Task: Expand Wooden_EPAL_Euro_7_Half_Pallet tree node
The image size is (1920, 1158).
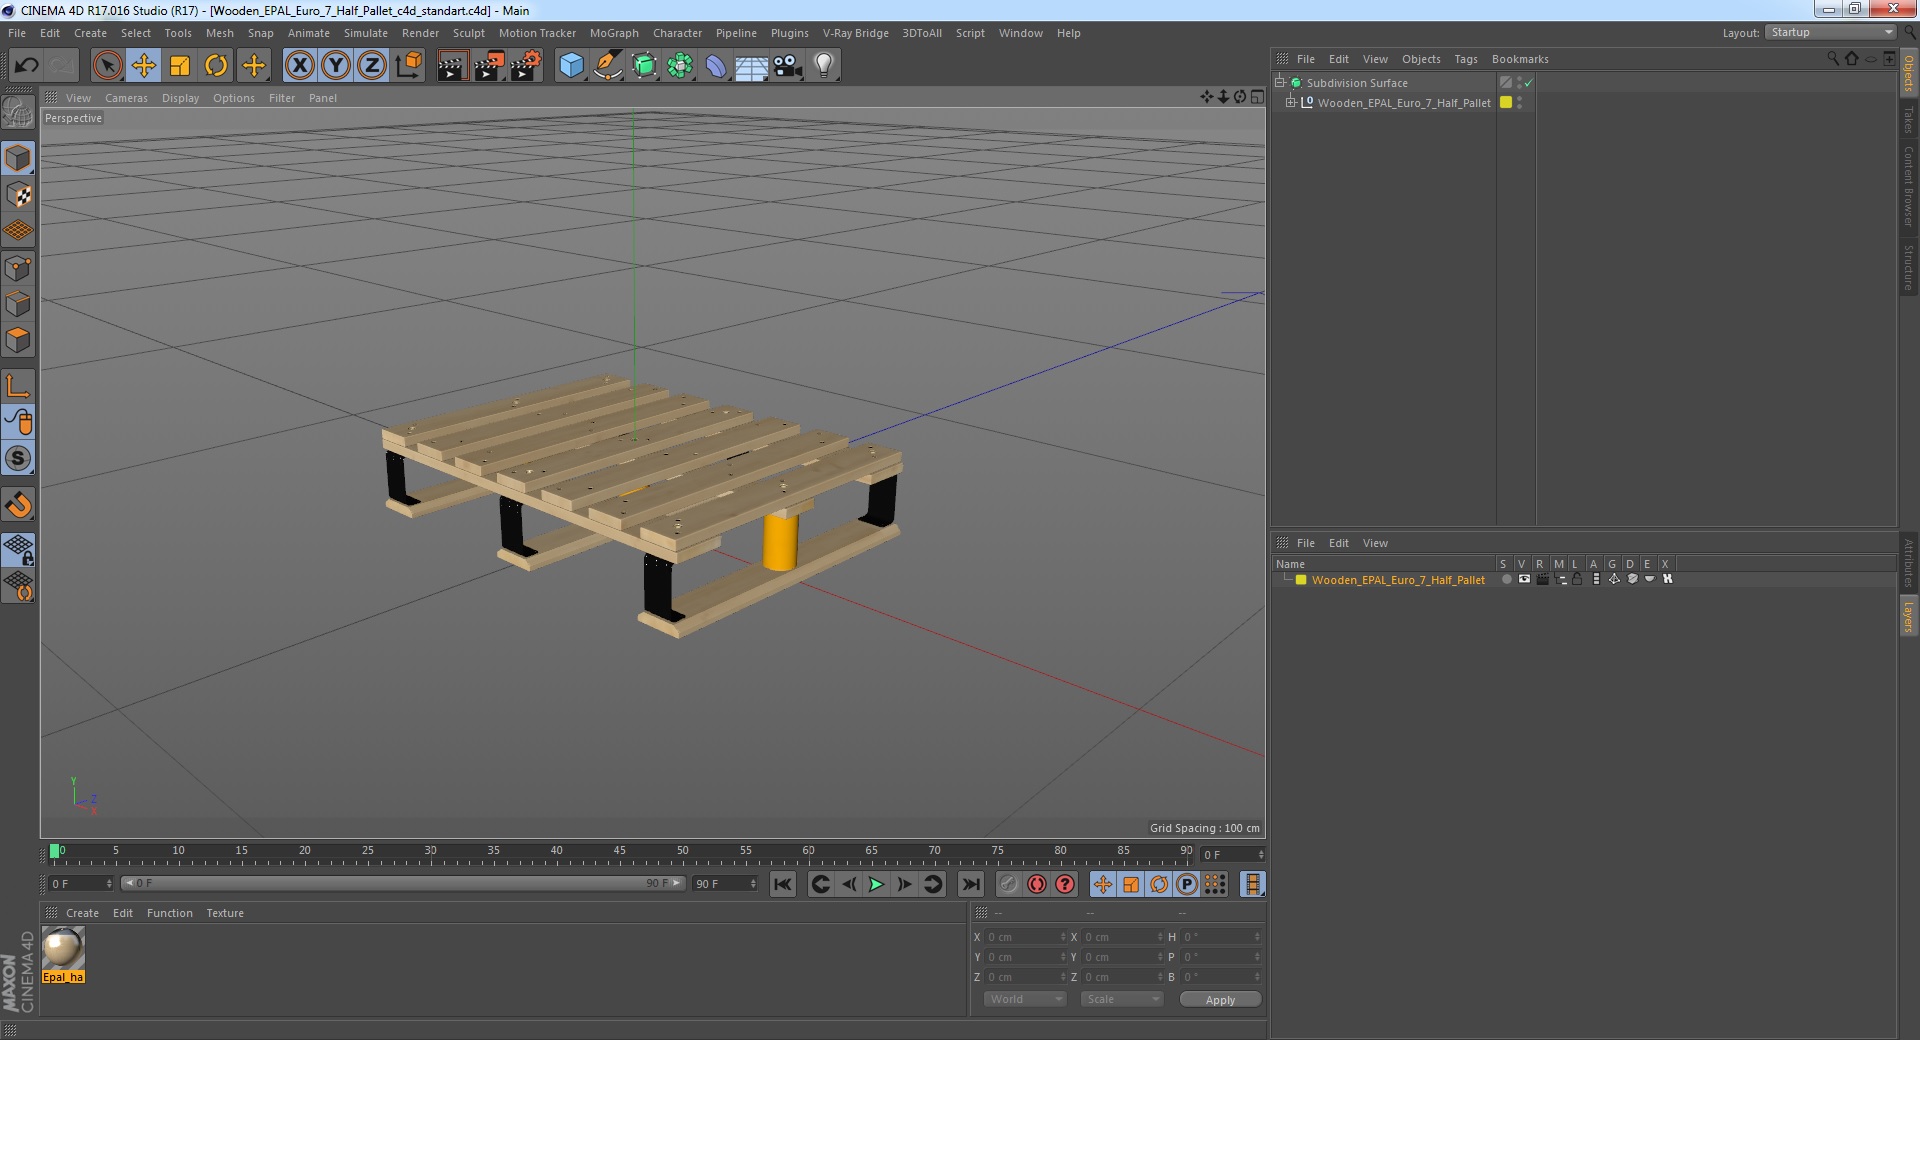Action: (1291, 102)
